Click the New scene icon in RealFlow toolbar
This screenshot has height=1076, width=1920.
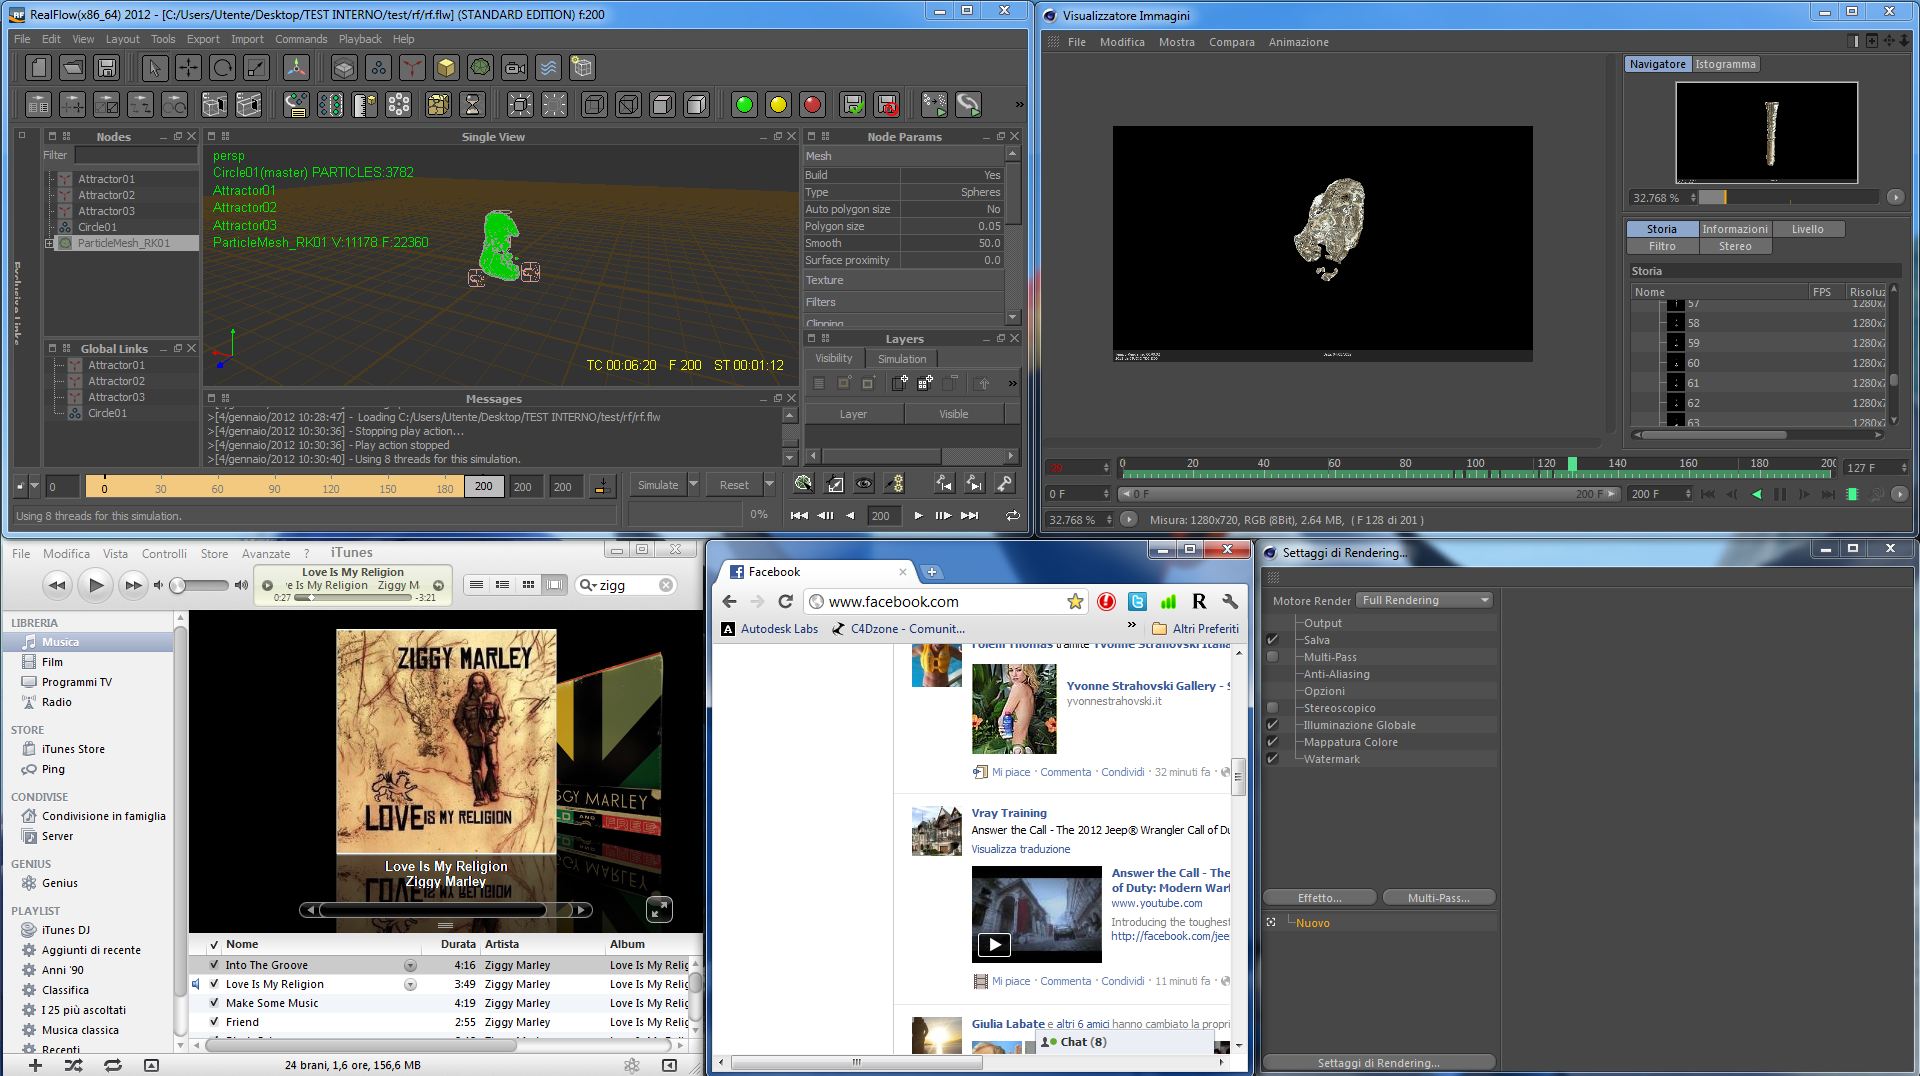(x=38, y=68)
